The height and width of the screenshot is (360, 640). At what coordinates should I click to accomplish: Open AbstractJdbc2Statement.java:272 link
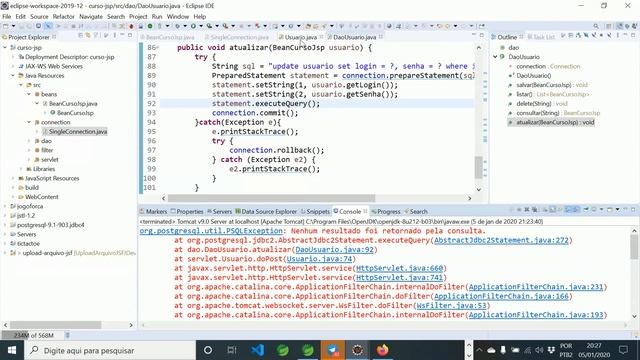(501, 240)
